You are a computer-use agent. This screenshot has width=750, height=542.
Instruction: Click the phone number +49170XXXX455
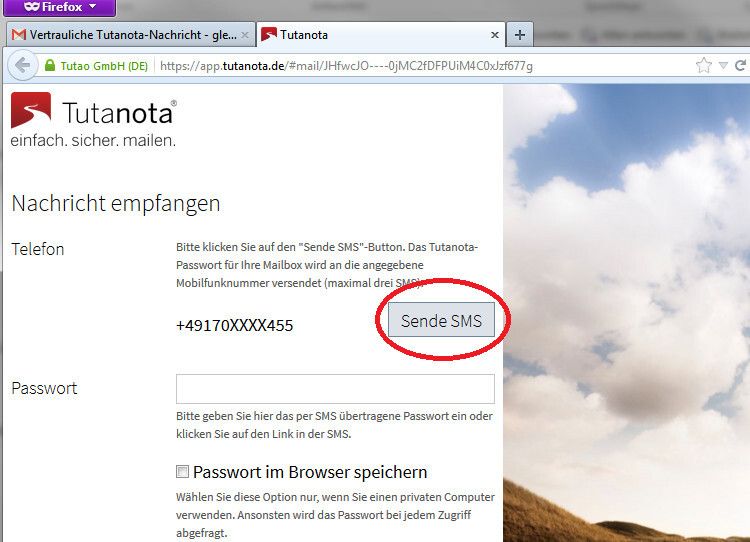(234, 326)
